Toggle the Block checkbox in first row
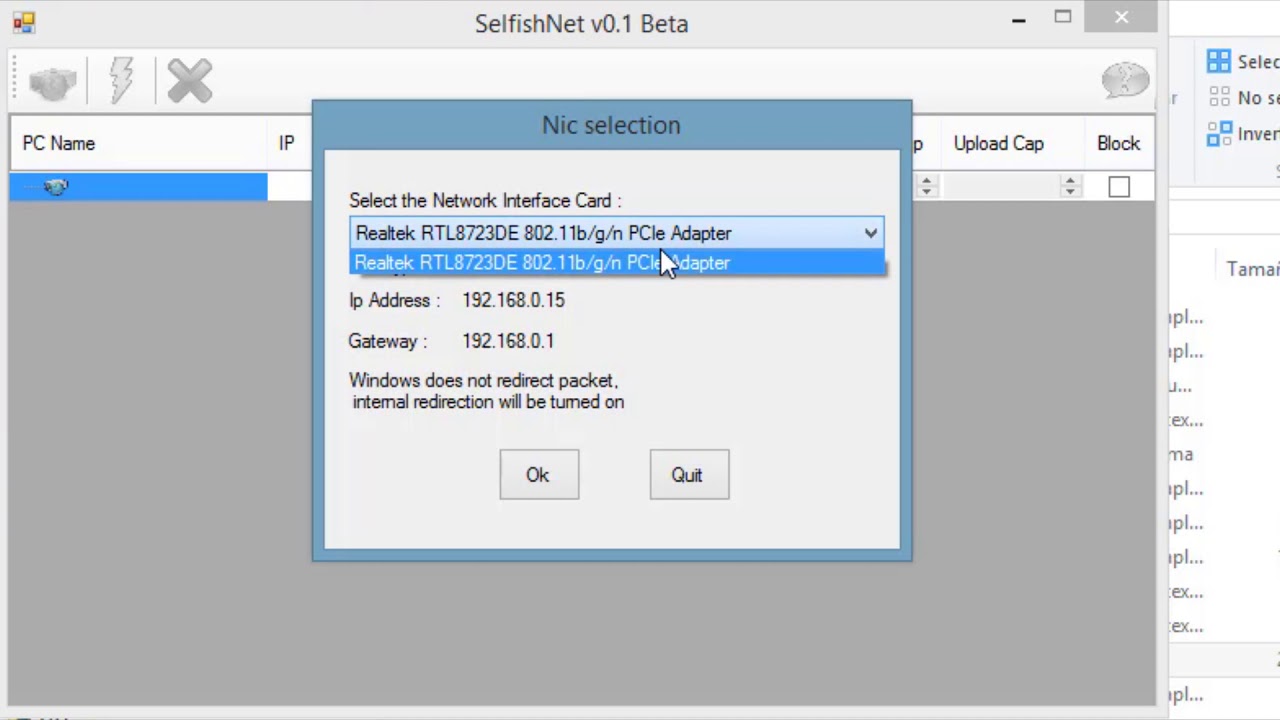The image size is (1280, 720). tap(1119, 187)
